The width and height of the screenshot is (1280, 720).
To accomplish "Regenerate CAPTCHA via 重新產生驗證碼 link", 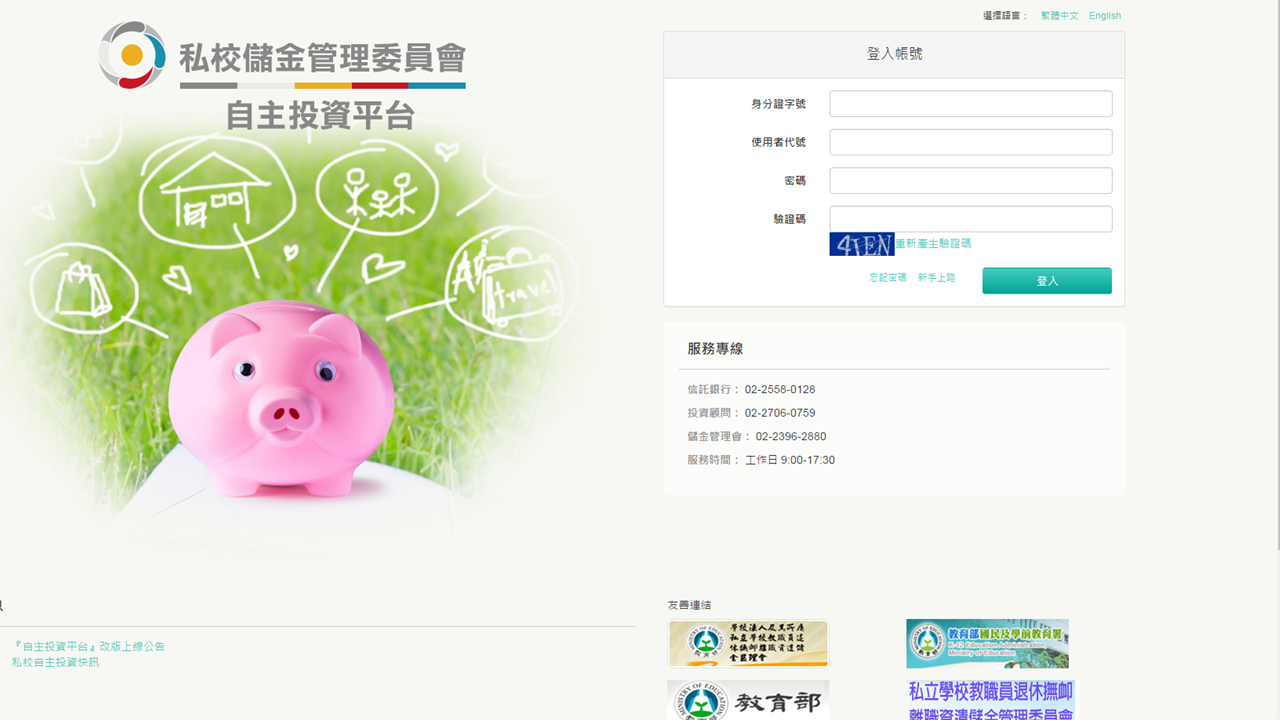I will [x=933, y=243].
